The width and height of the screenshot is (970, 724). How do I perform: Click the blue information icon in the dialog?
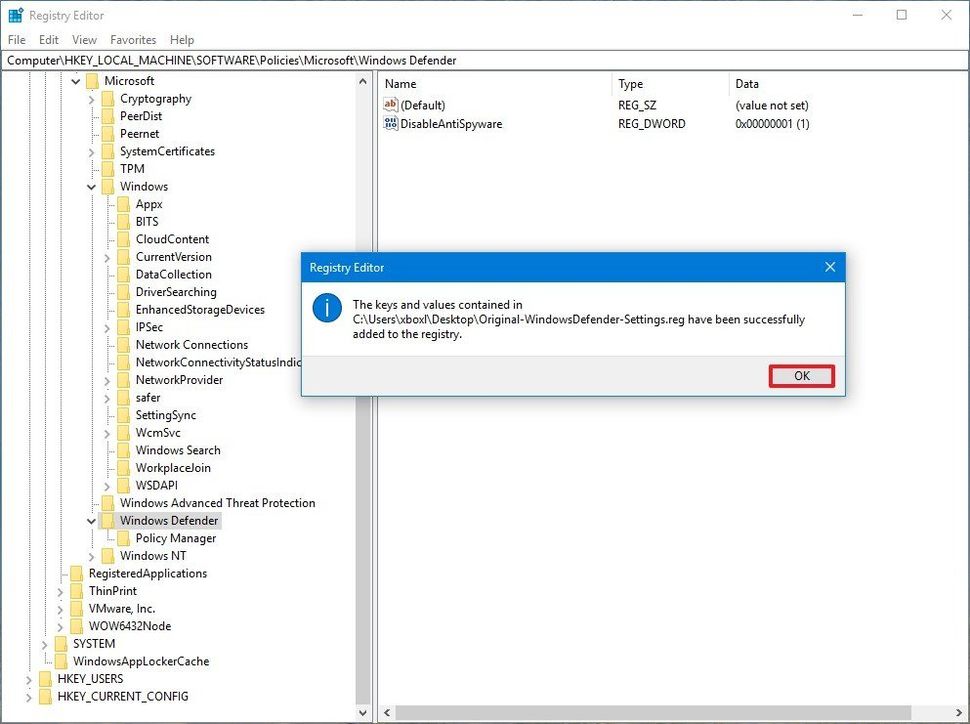pyautogui.click(x=326, y=308)
